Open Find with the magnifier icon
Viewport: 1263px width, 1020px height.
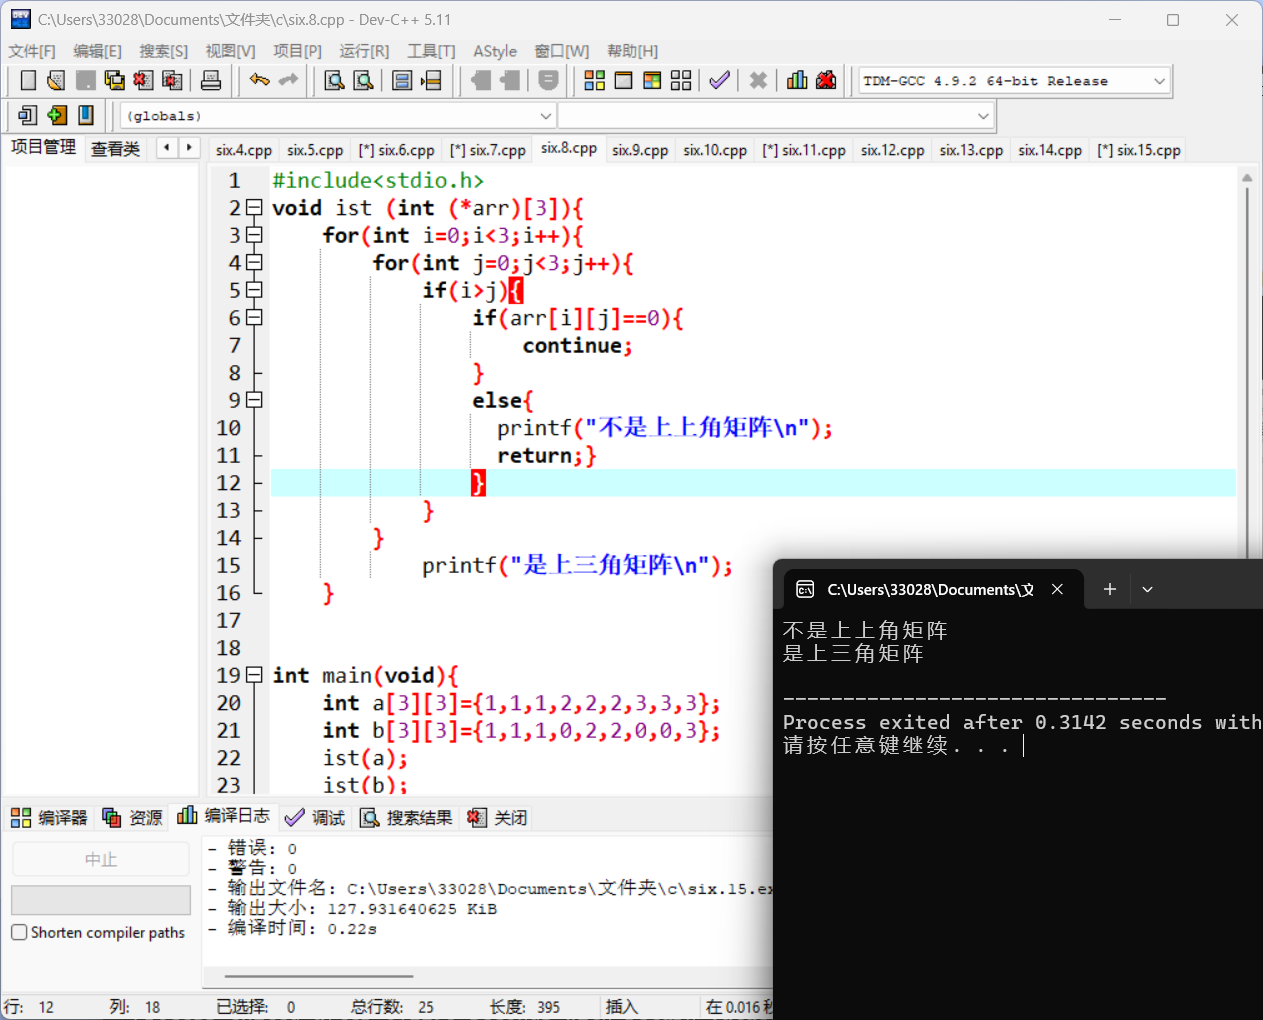tap(335, 80)
